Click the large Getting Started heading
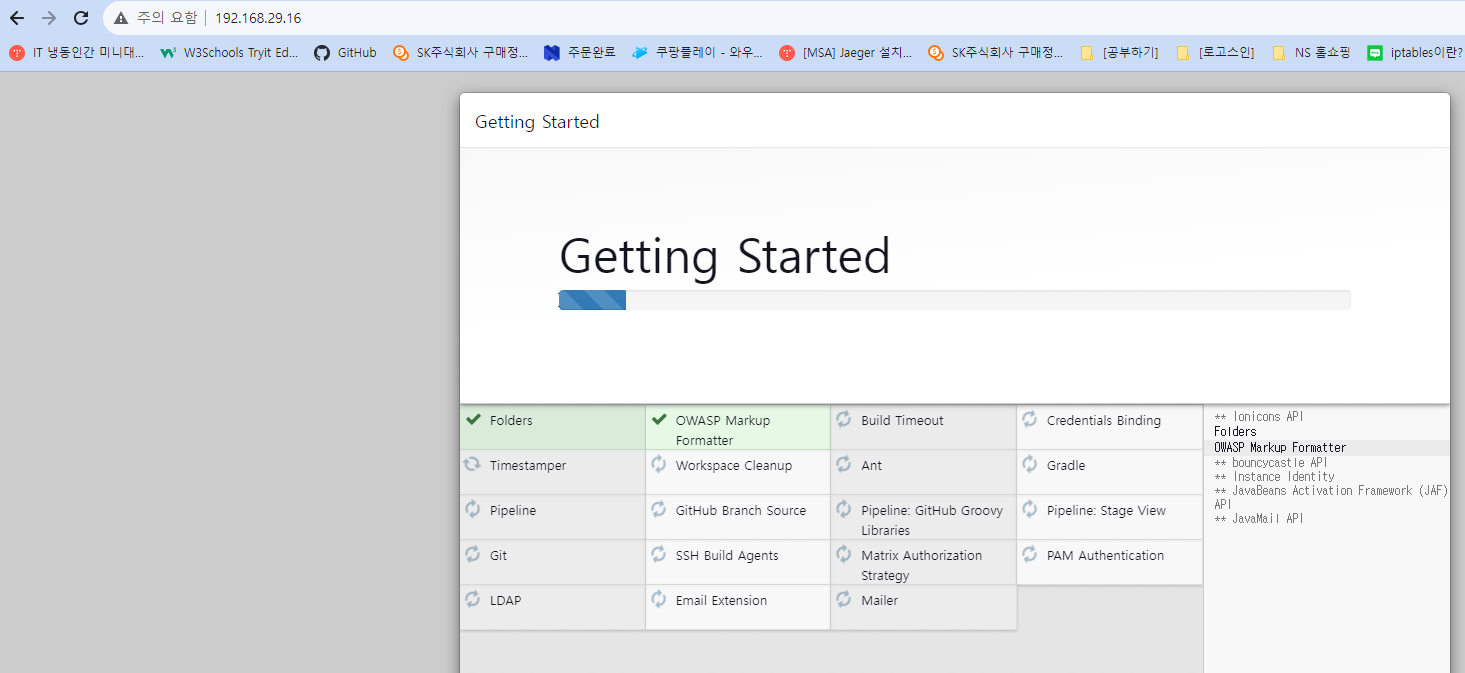 click(x=724, y=256)
